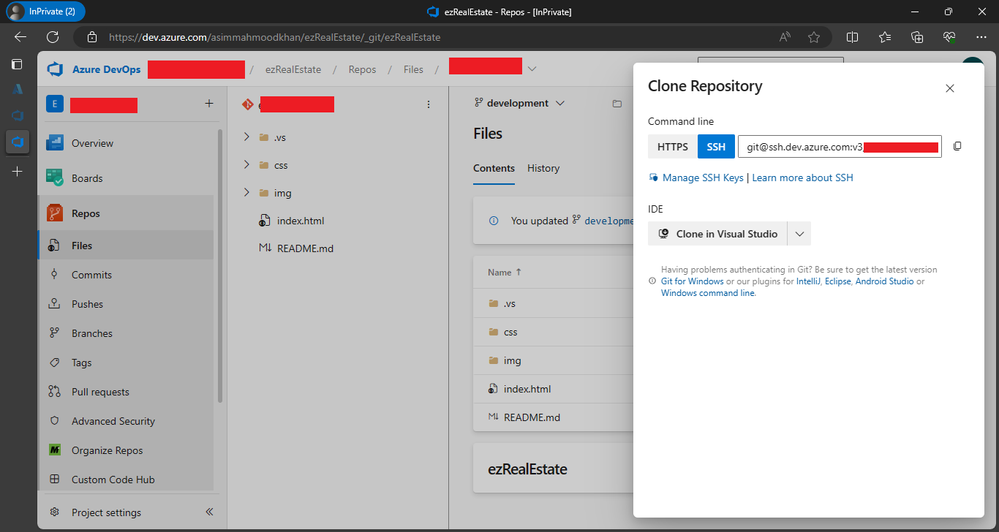Collapse the sidebar with double-chevron icon
The height and width of the screenshot is (532, 999).
[x=209, y=512]
